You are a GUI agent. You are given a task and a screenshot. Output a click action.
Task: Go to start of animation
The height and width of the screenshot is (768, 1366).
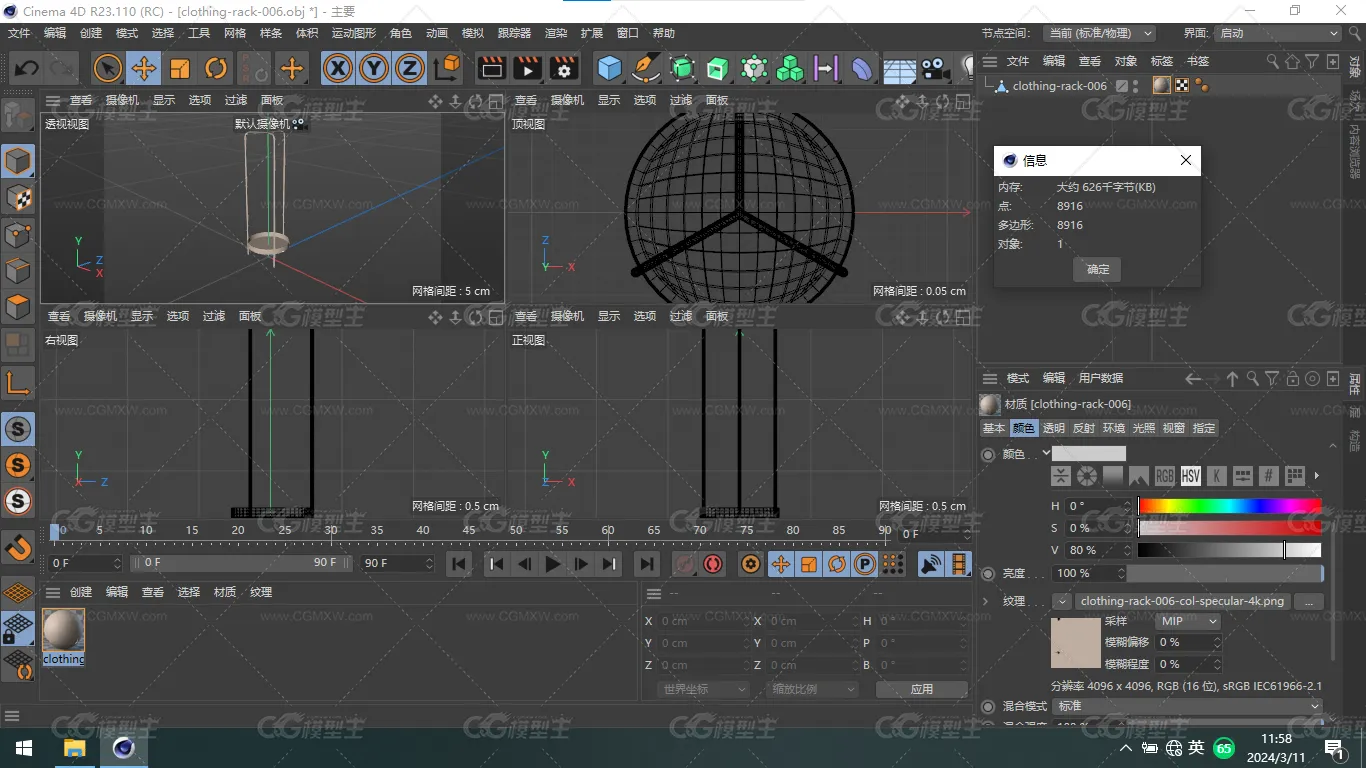(x=459, y=564)
